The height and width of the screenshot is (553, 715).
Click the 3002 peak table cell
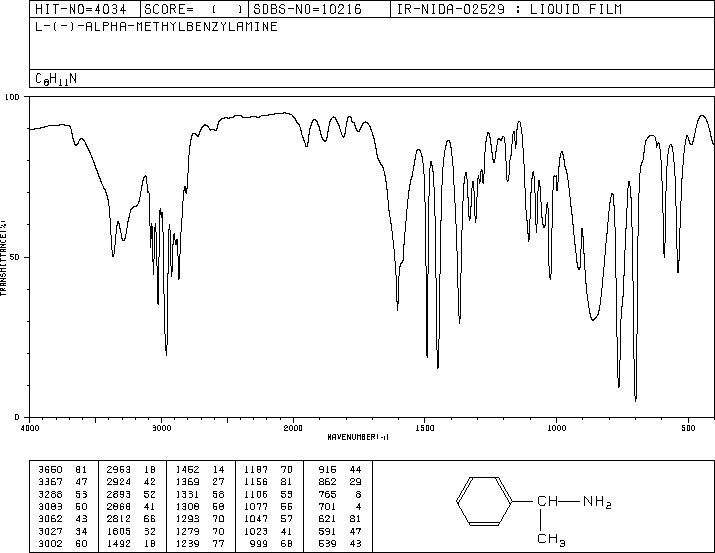pos(50,544)
